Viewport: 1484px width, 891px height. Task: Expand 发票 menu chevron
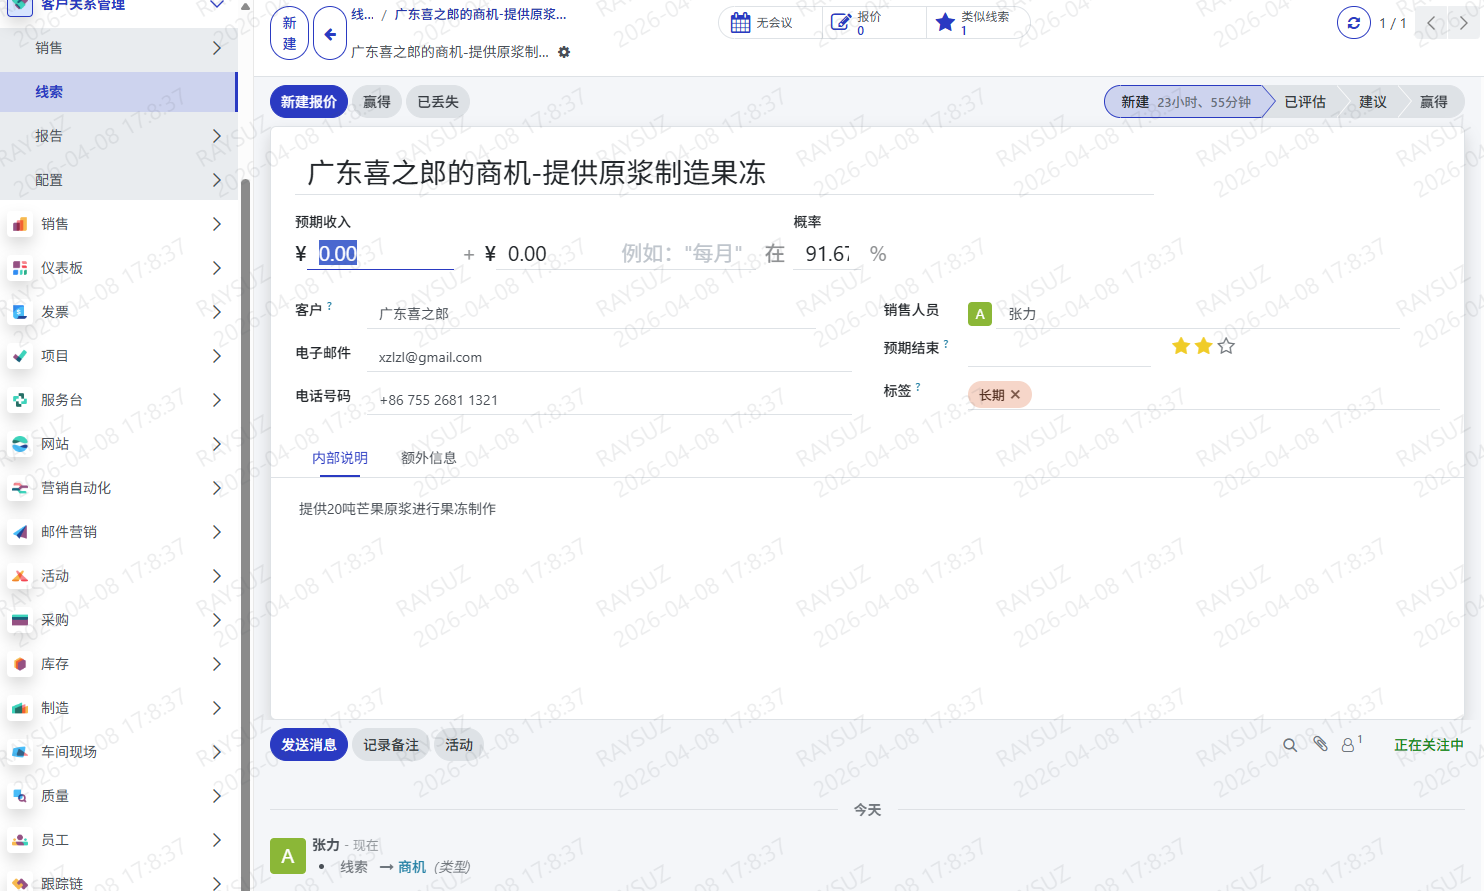(x=217, y=312)
